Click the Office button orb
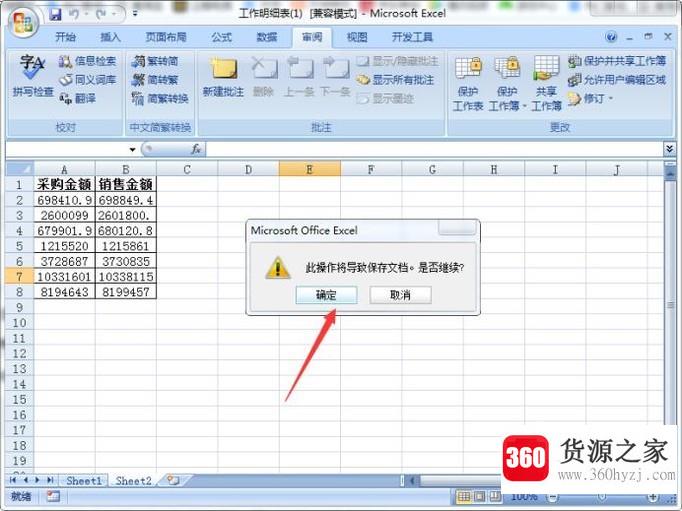The height and width of the screenshot is (511, 682). (23, 23)
